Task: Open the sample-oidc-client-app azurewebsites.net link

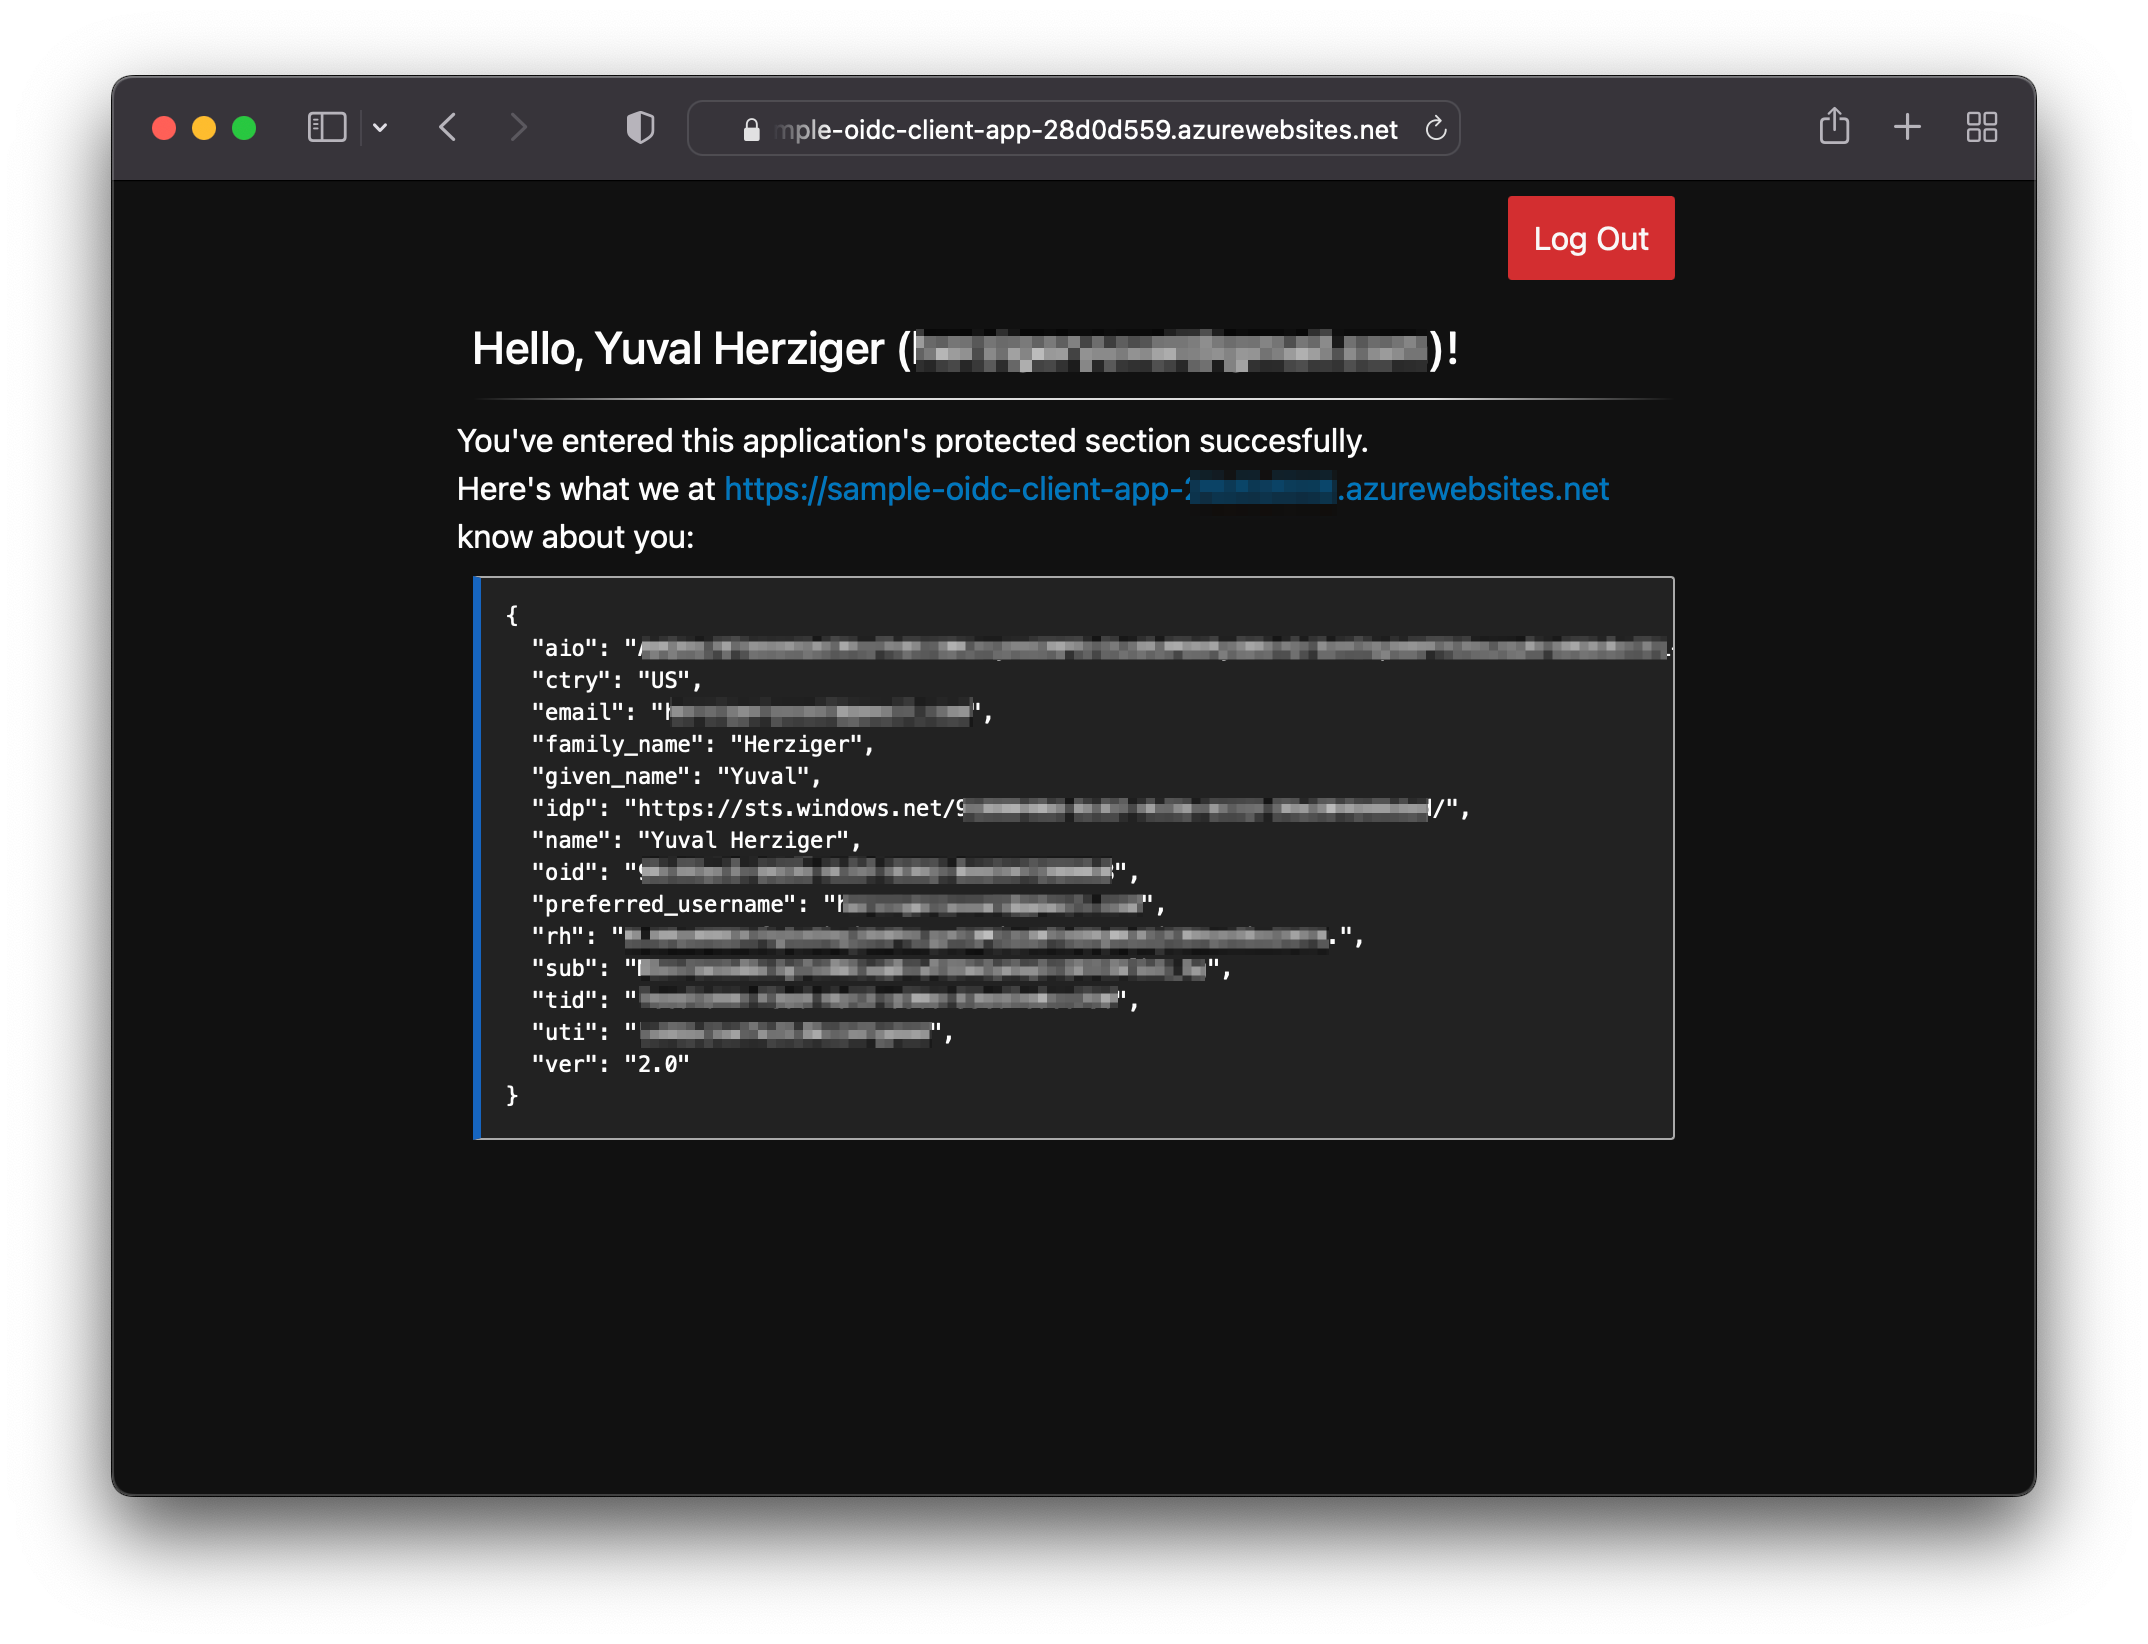Action: click(1166, 489)
